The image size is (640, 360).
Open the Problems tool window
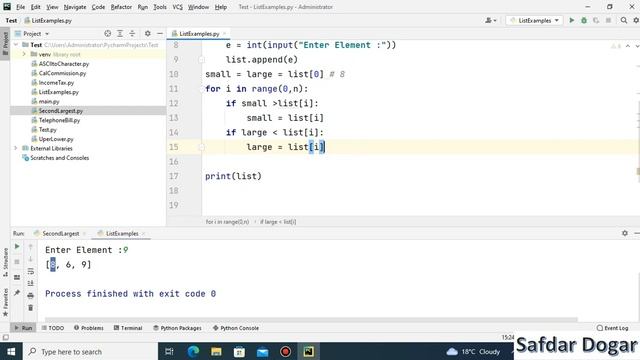(x=89, y=328)
